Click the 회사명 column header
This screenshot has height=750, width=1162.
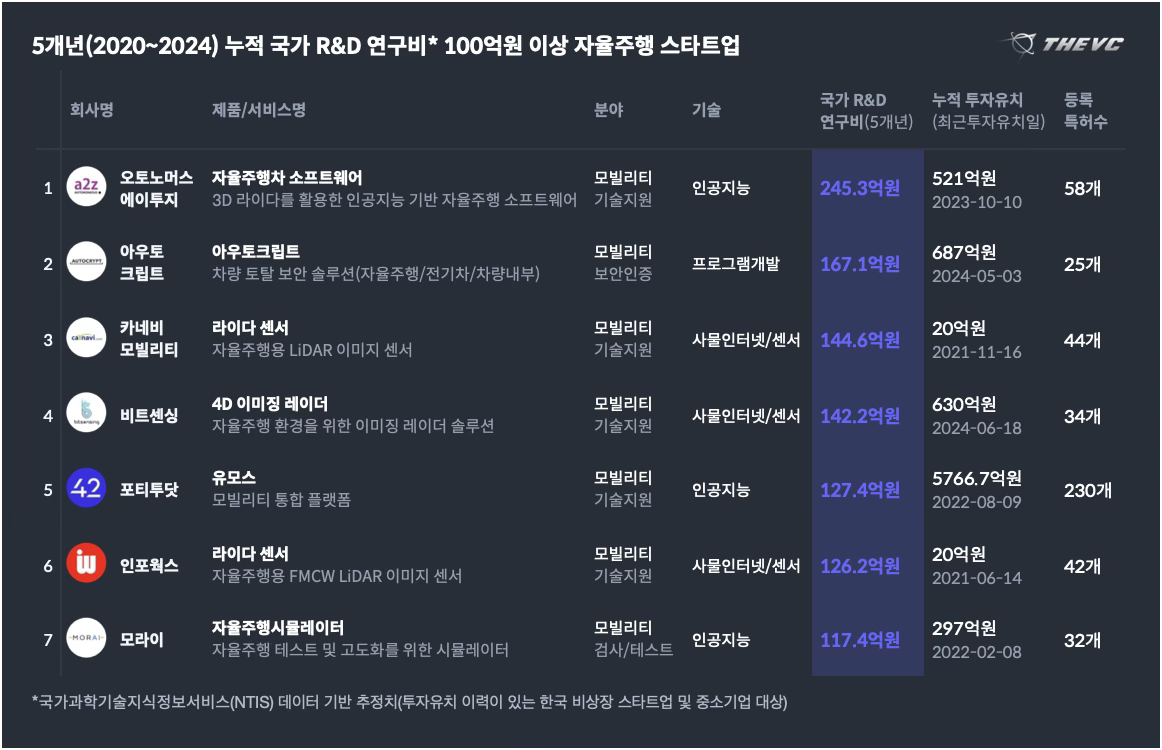click(91, 110)
